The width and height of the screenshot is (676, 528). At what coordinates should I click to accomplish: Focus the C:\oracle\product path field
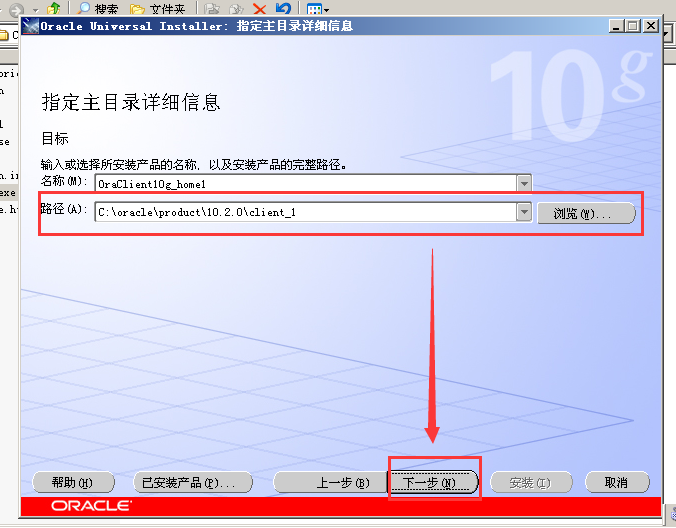coord(306,212)
